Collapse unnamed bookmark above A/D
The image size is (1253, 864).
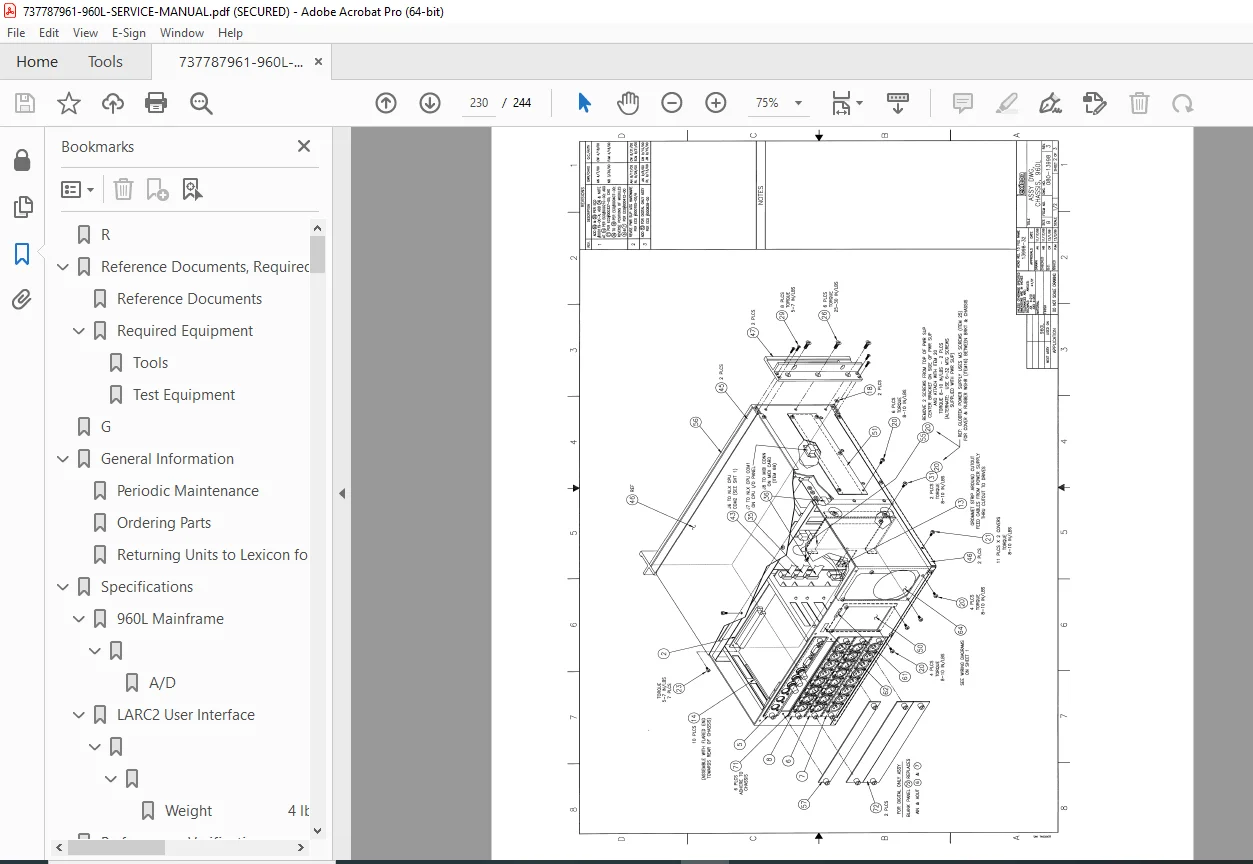[95, 651]
